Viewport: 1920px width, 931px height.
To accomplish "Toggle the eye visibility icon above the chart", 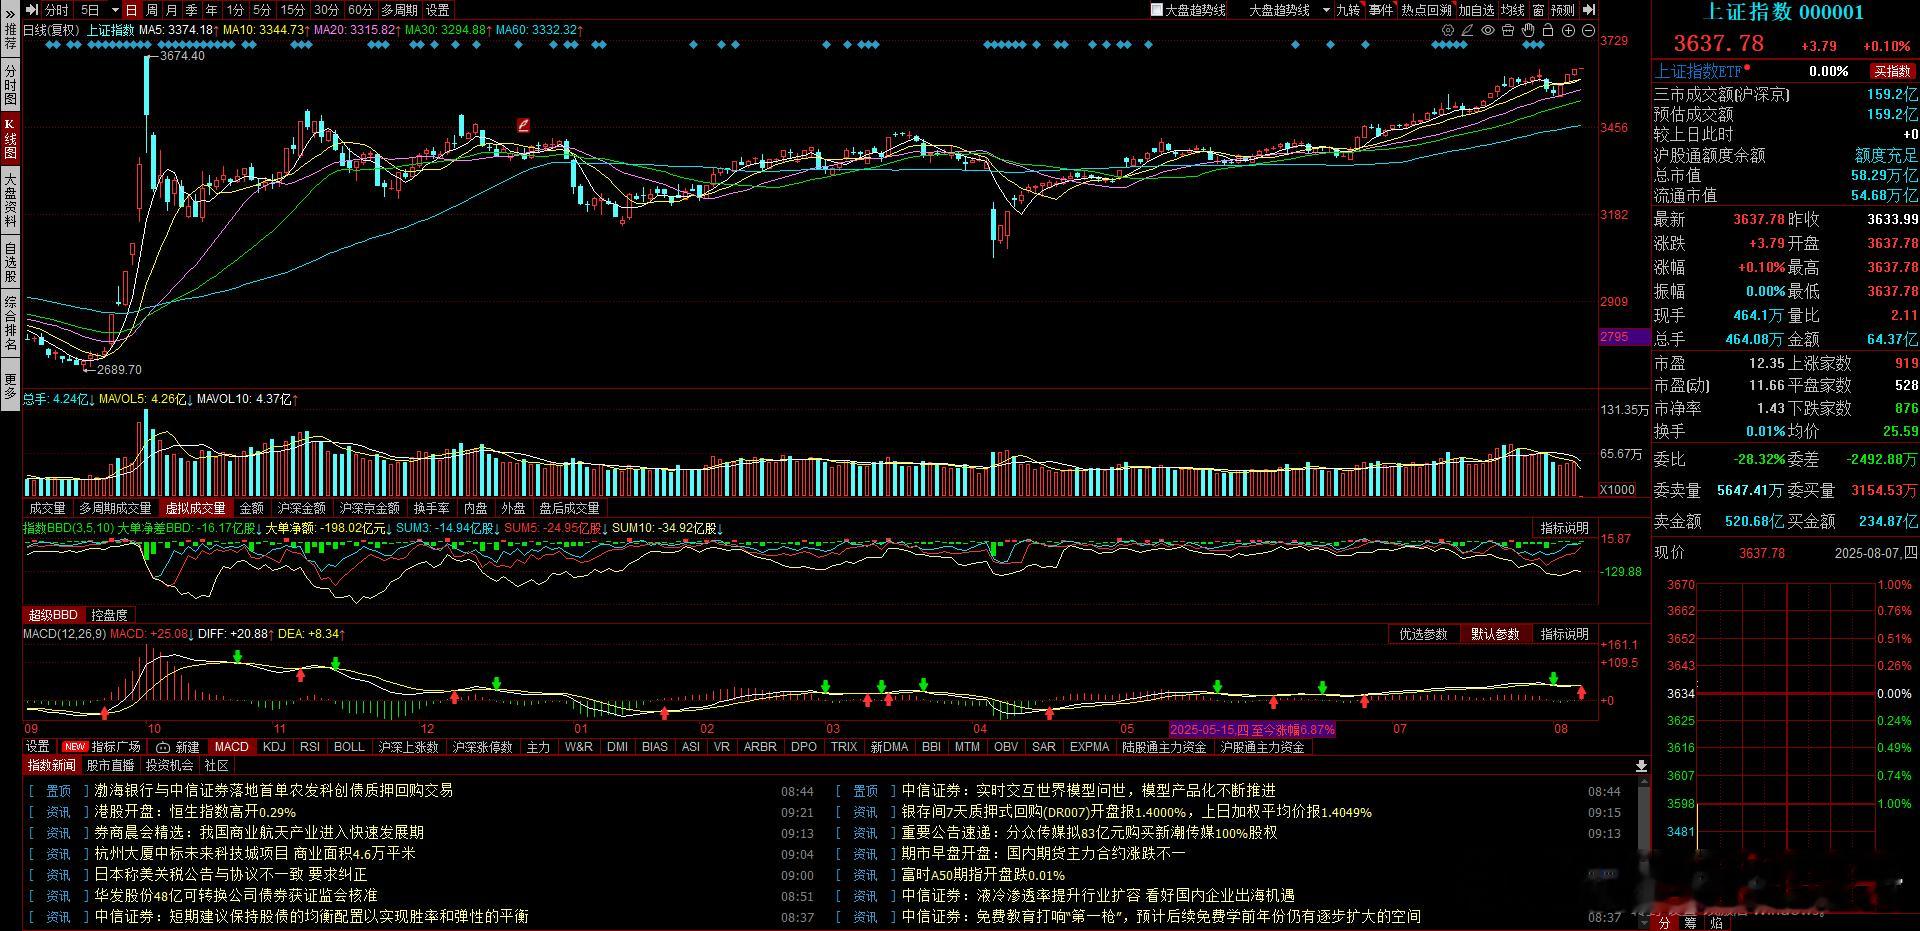I will click(x=1487, y=31).
